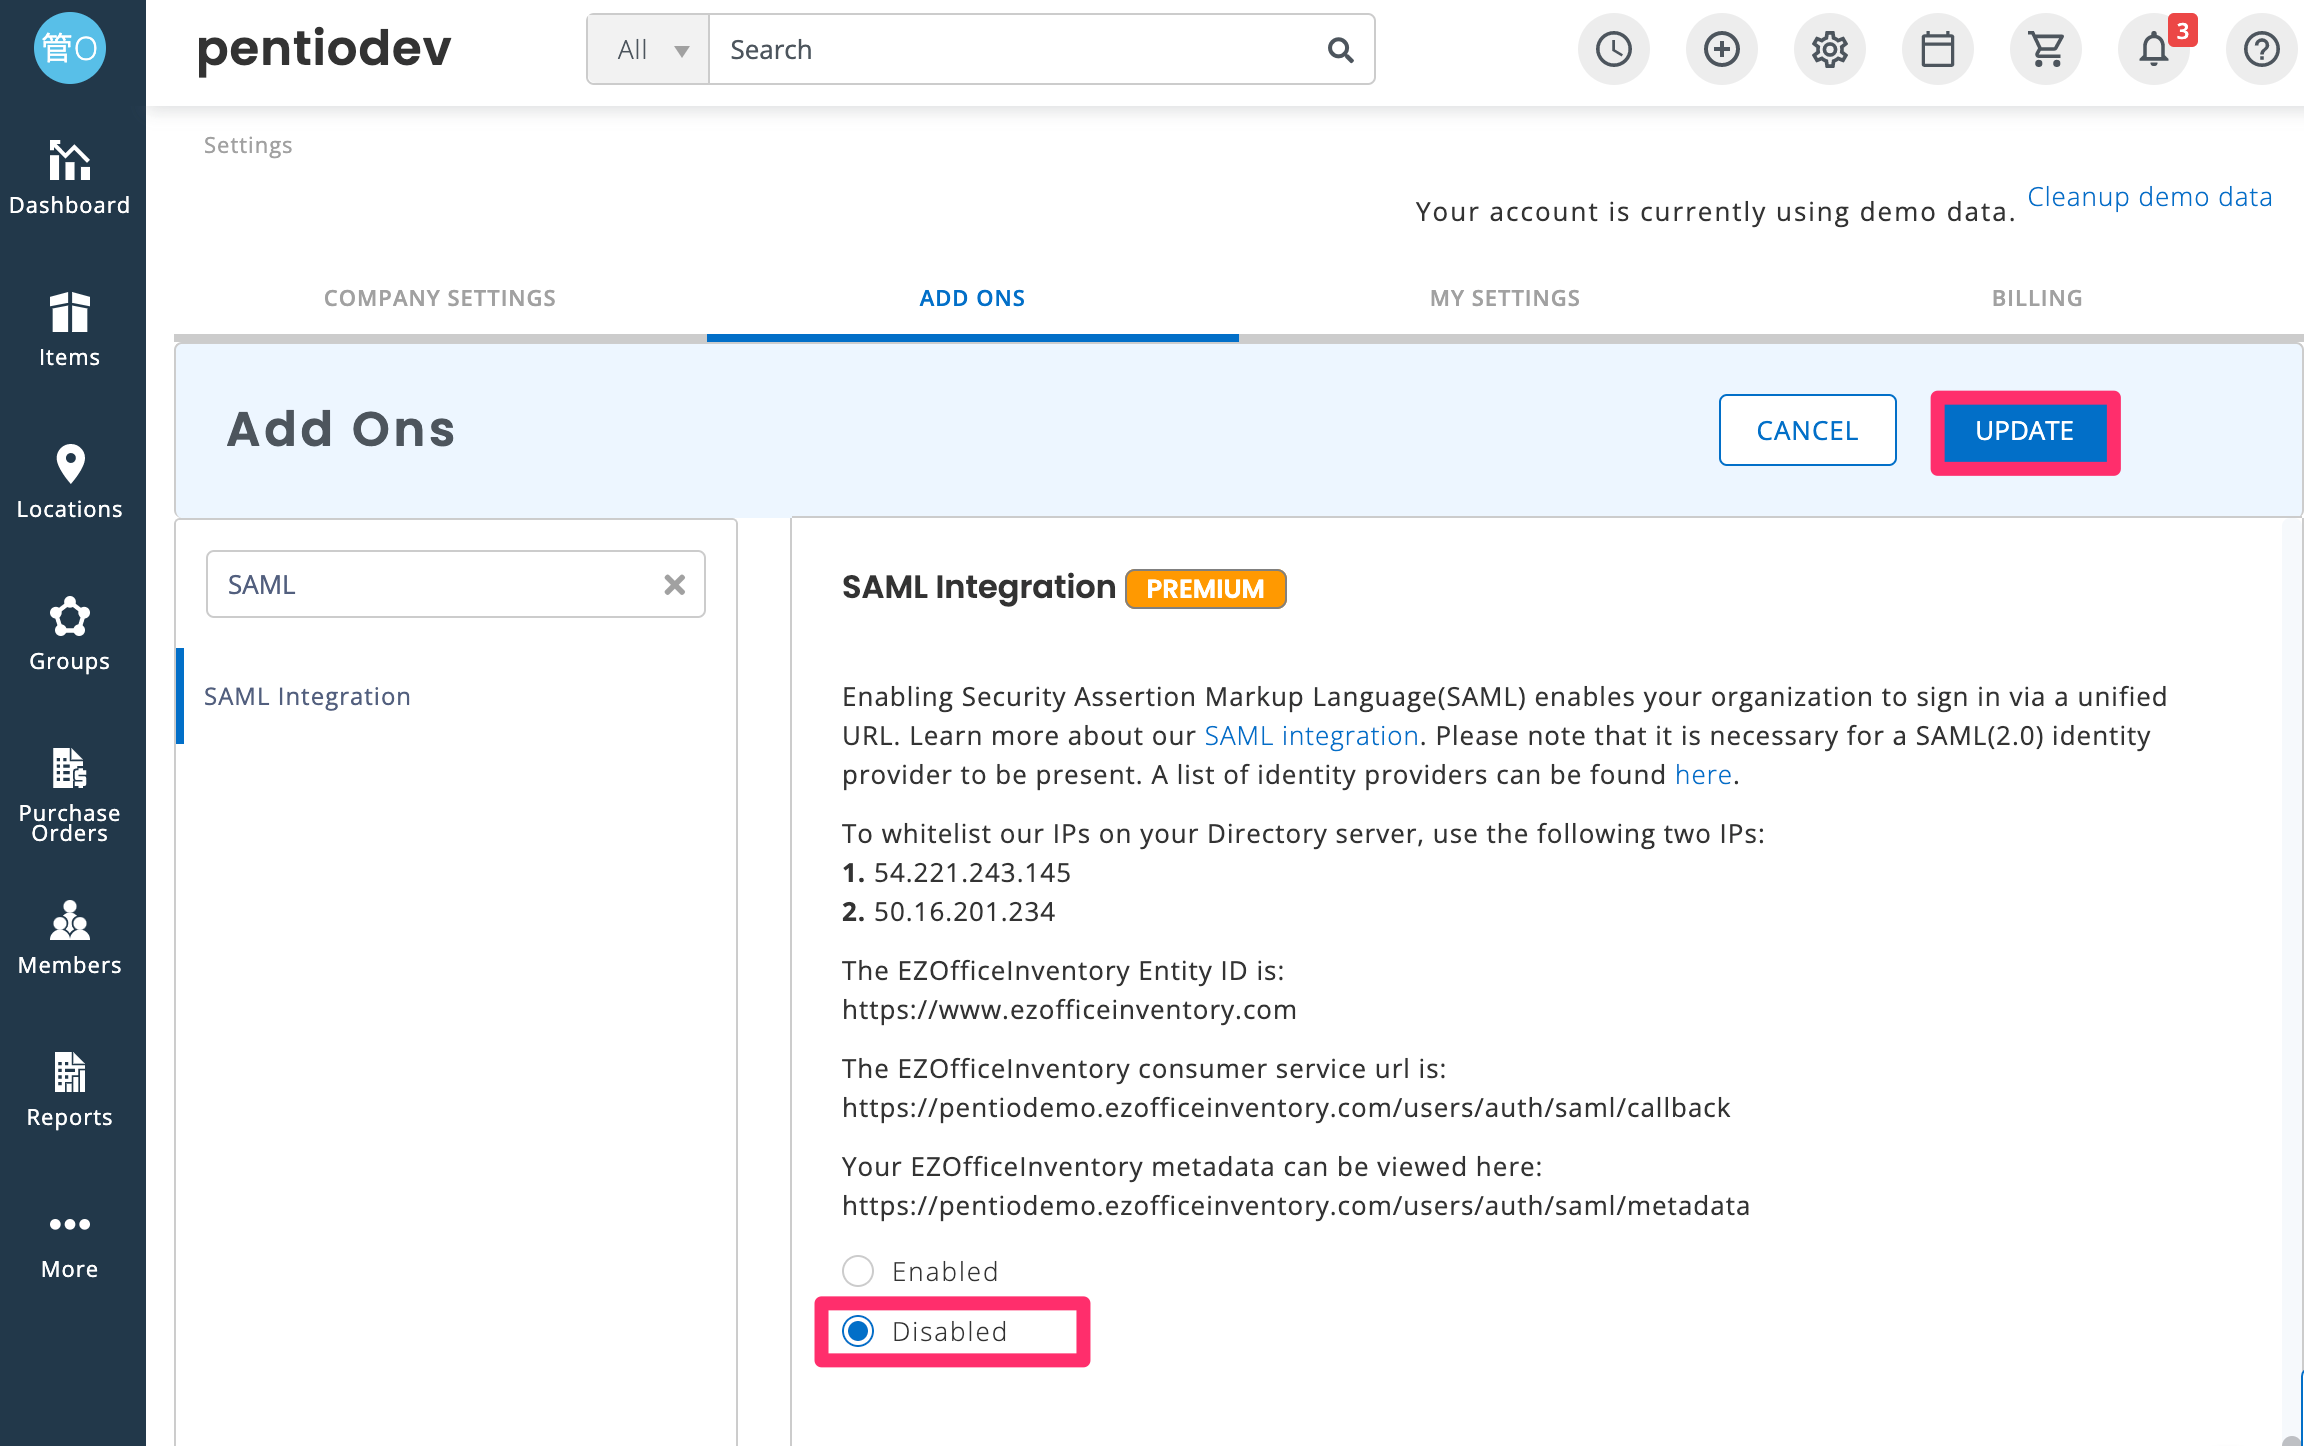The width and height of the screenshot is (2304, 1446).
Task: Click the Cancel button
Action: pyautogui.click(x=1807, y=430)
